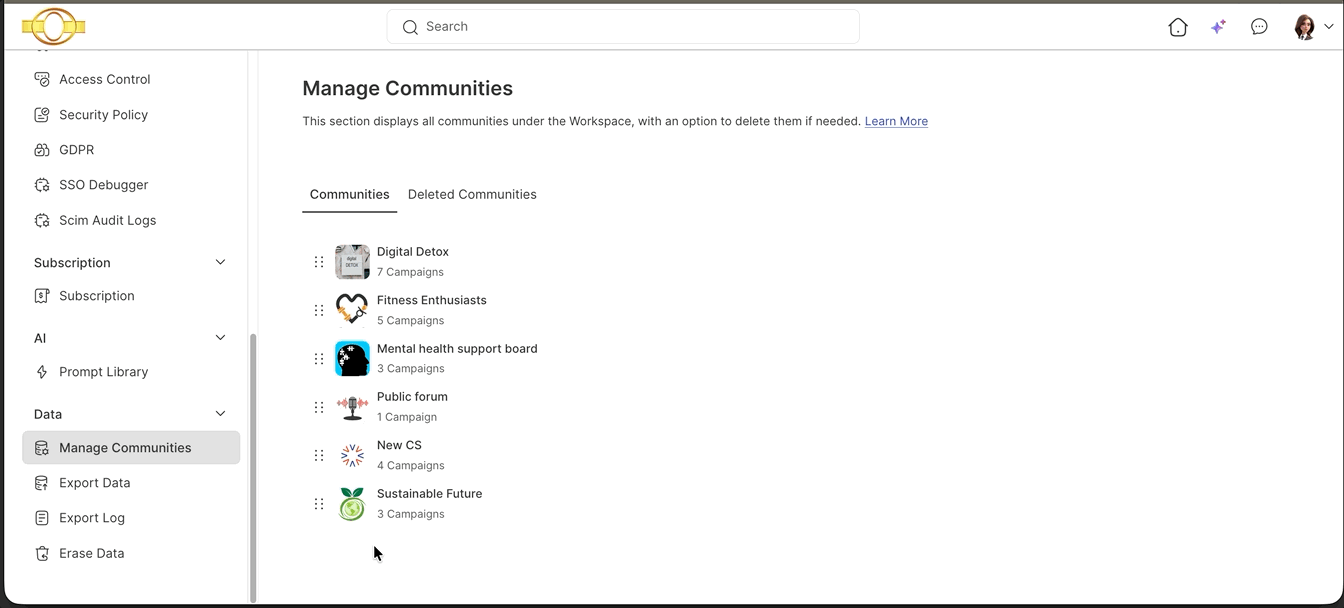Select the Fitness Enthusiasts community name
The image size is (1344, 608).
pos(432,300)
